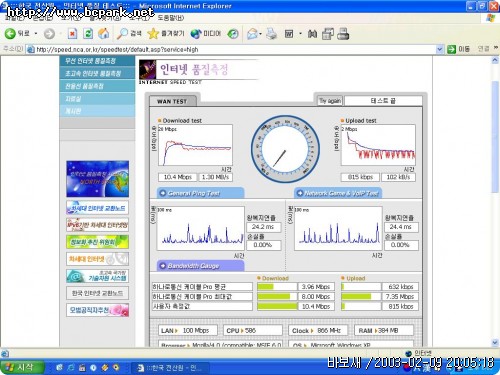This screenshot has width=500, height=375.
Task: Click the 하나로통신 케이블 Pro 평균 row label
Action: [x=202, y=287]
